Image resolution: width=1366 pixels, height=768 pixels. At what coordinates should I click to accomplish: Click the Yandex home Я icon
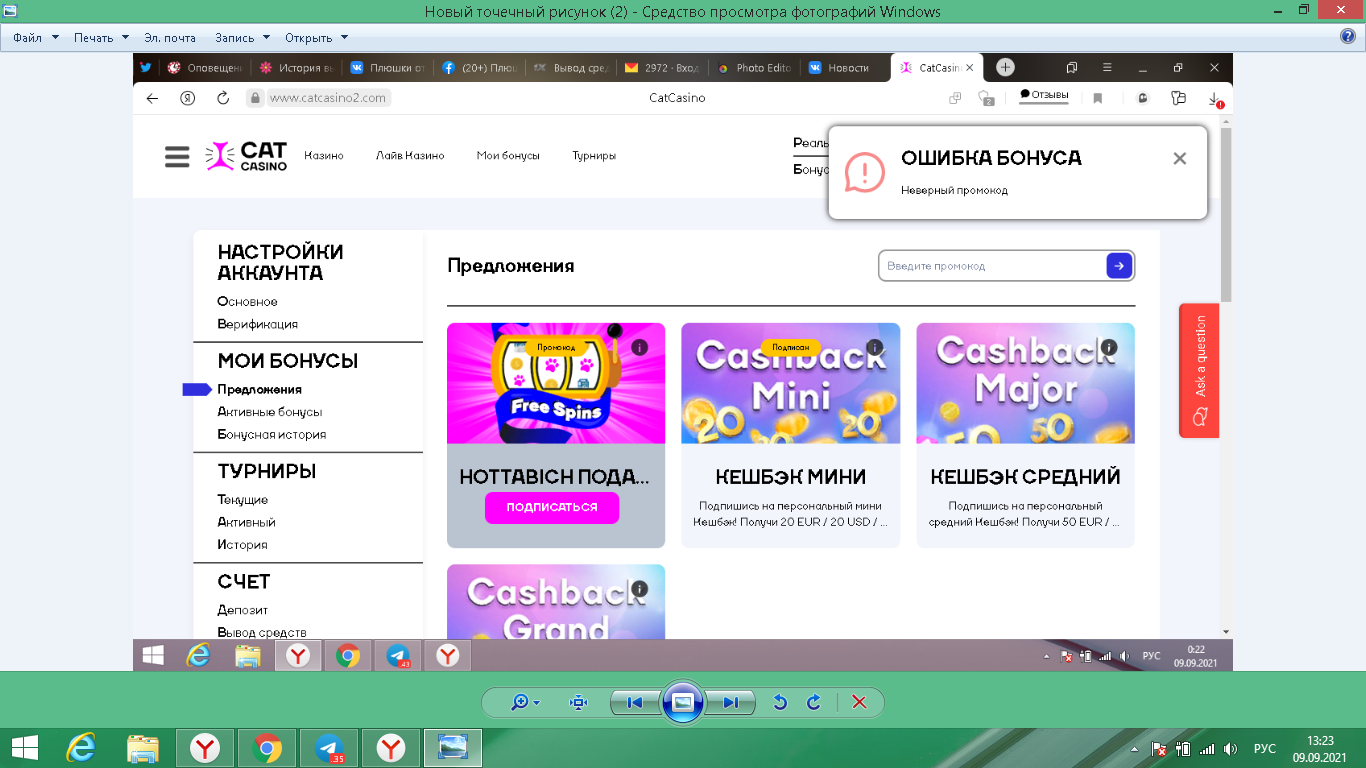187,98
